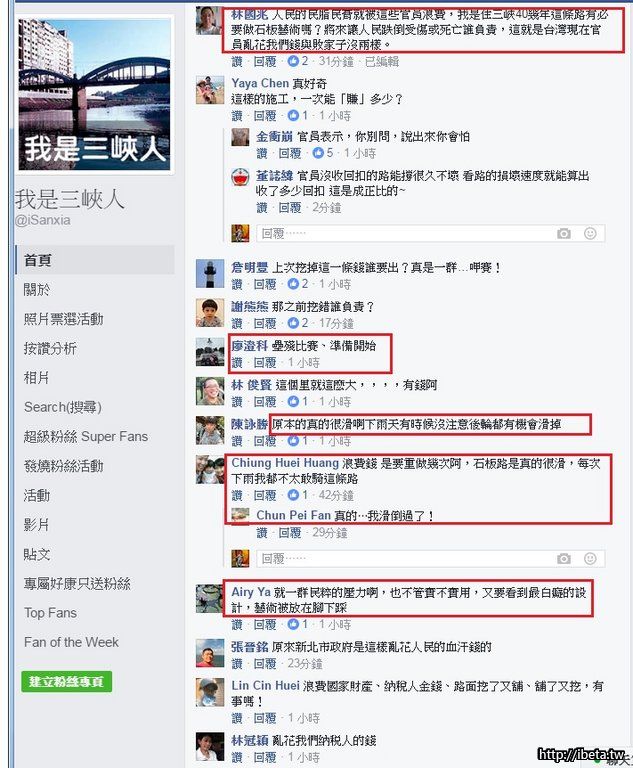Open Top Fans sidebar item
This screenshot has height=768, width=633.
[x=50, y=613]
